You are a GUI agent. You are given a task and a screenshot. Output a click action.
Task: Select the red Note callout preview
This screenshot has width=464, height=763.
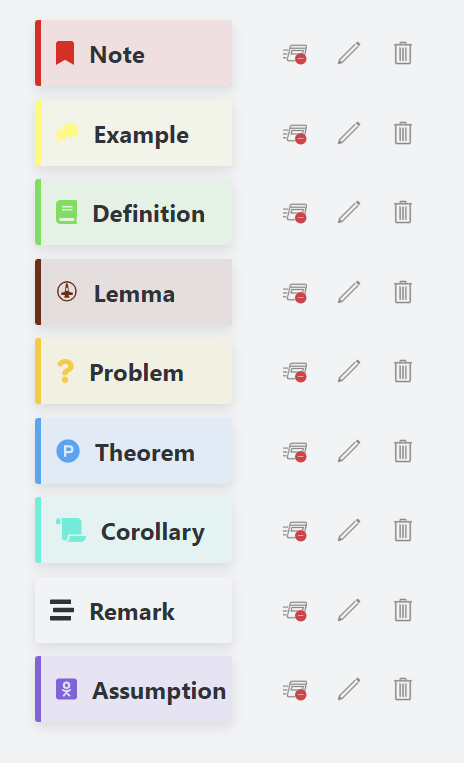pos(133,53)
